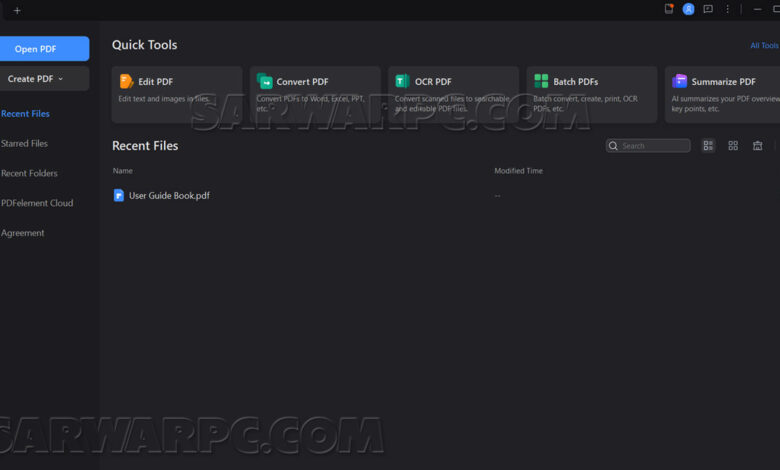Switch to list view icon
780x470 pixels.
[708, 146]
